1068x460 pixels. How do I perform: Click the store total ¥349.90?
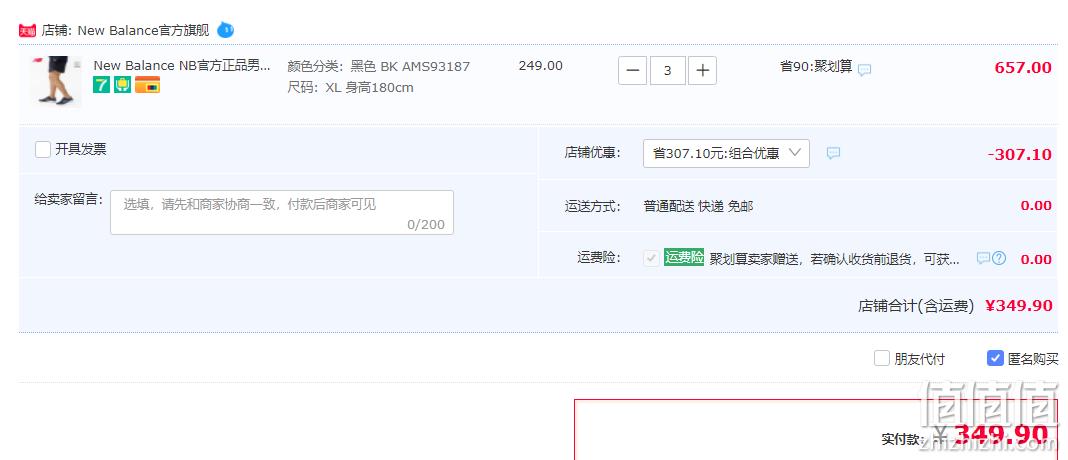point(1019,306)
